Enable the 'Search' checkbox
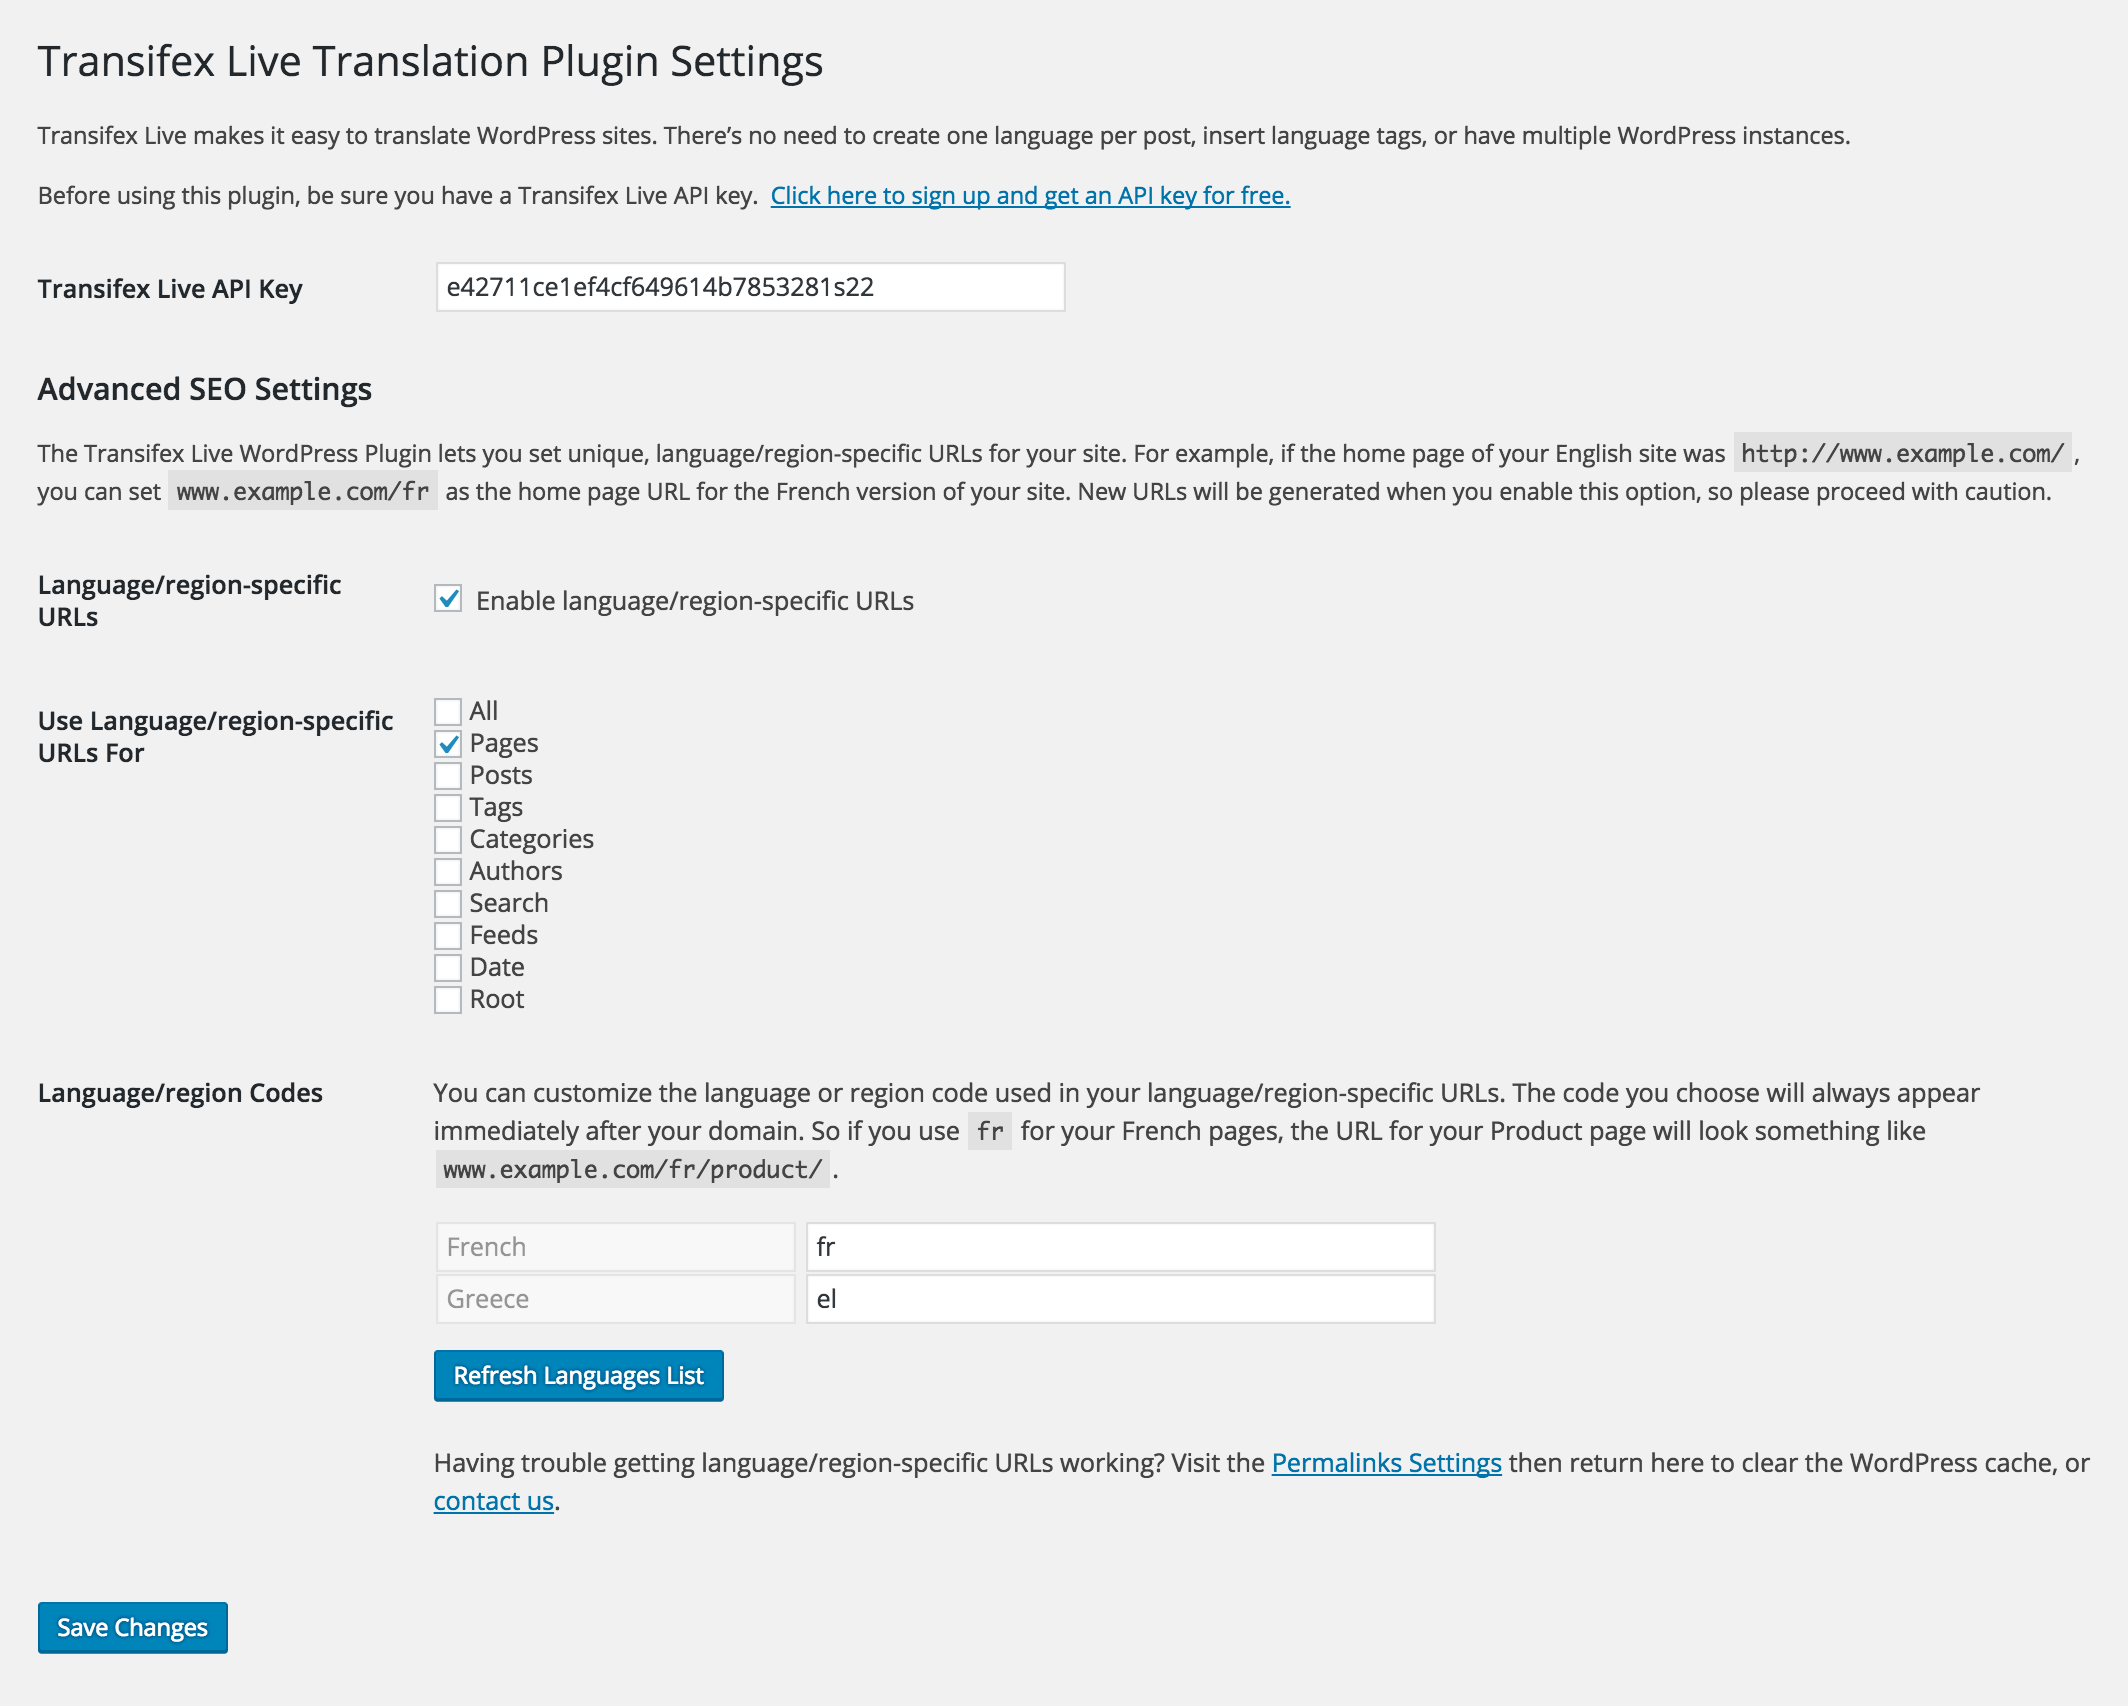This screenshot has height=1706, width=2128. pyautogui.click(x=447, y=902)
